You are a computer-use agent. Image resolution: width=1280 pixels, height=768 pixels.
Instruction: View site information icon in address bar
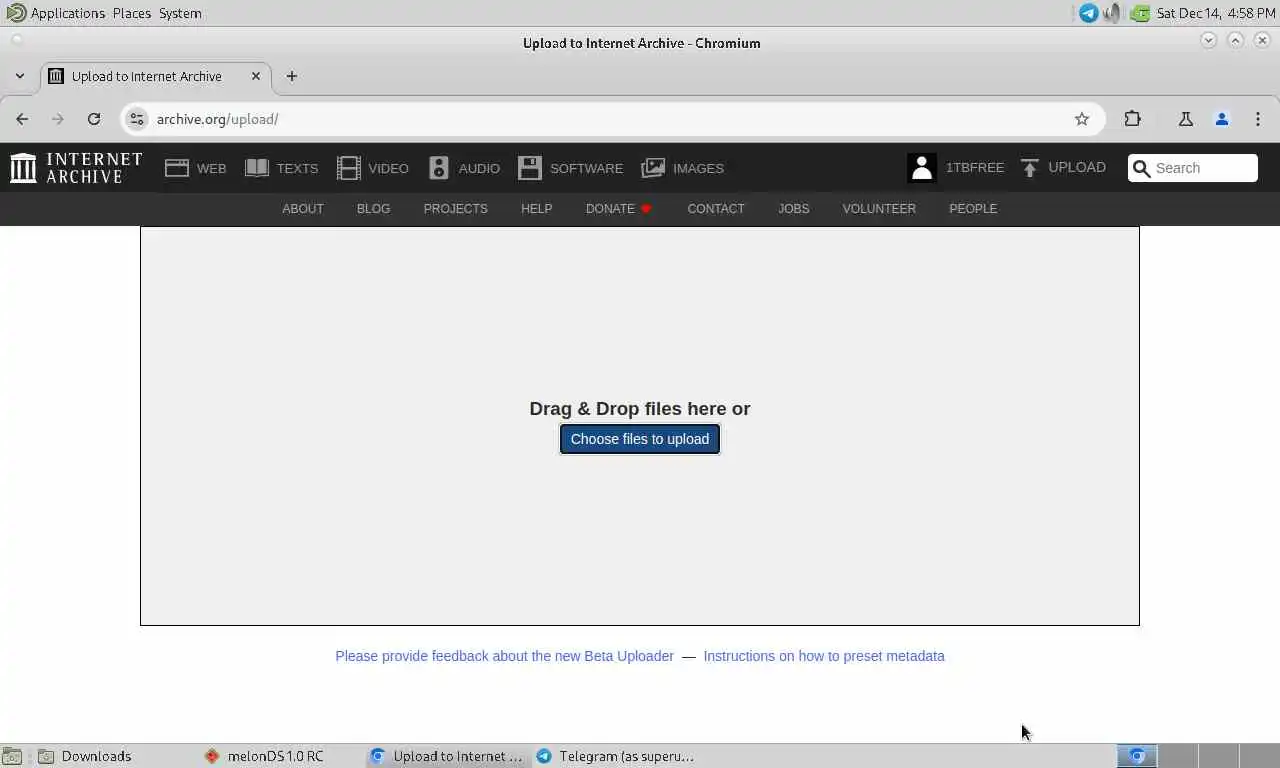pyautogui.click(x=137, y=119)
